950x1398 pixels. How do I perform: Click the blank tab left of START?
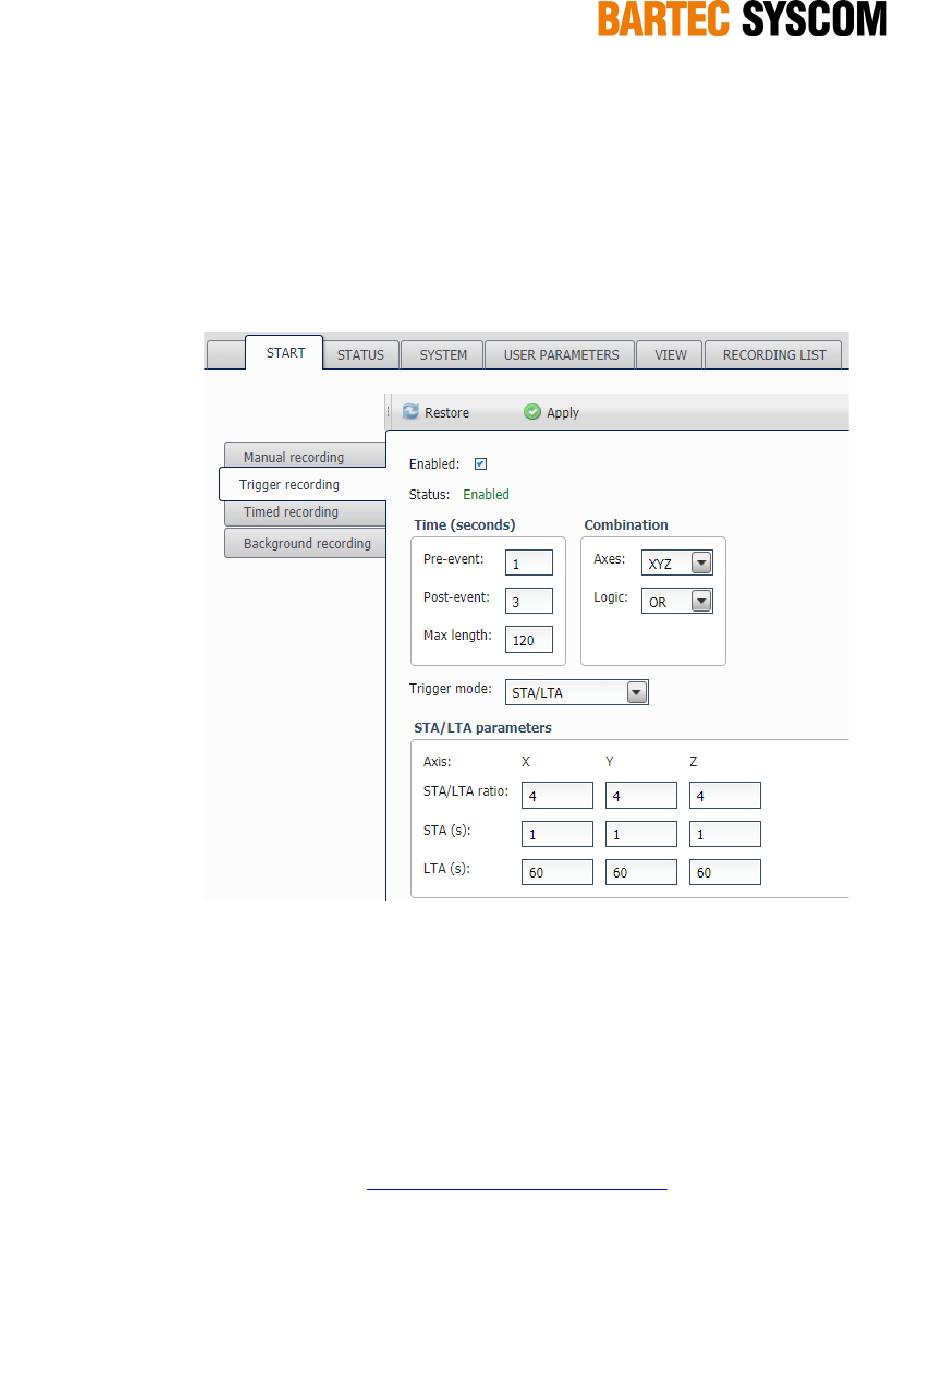pos(226,355)
